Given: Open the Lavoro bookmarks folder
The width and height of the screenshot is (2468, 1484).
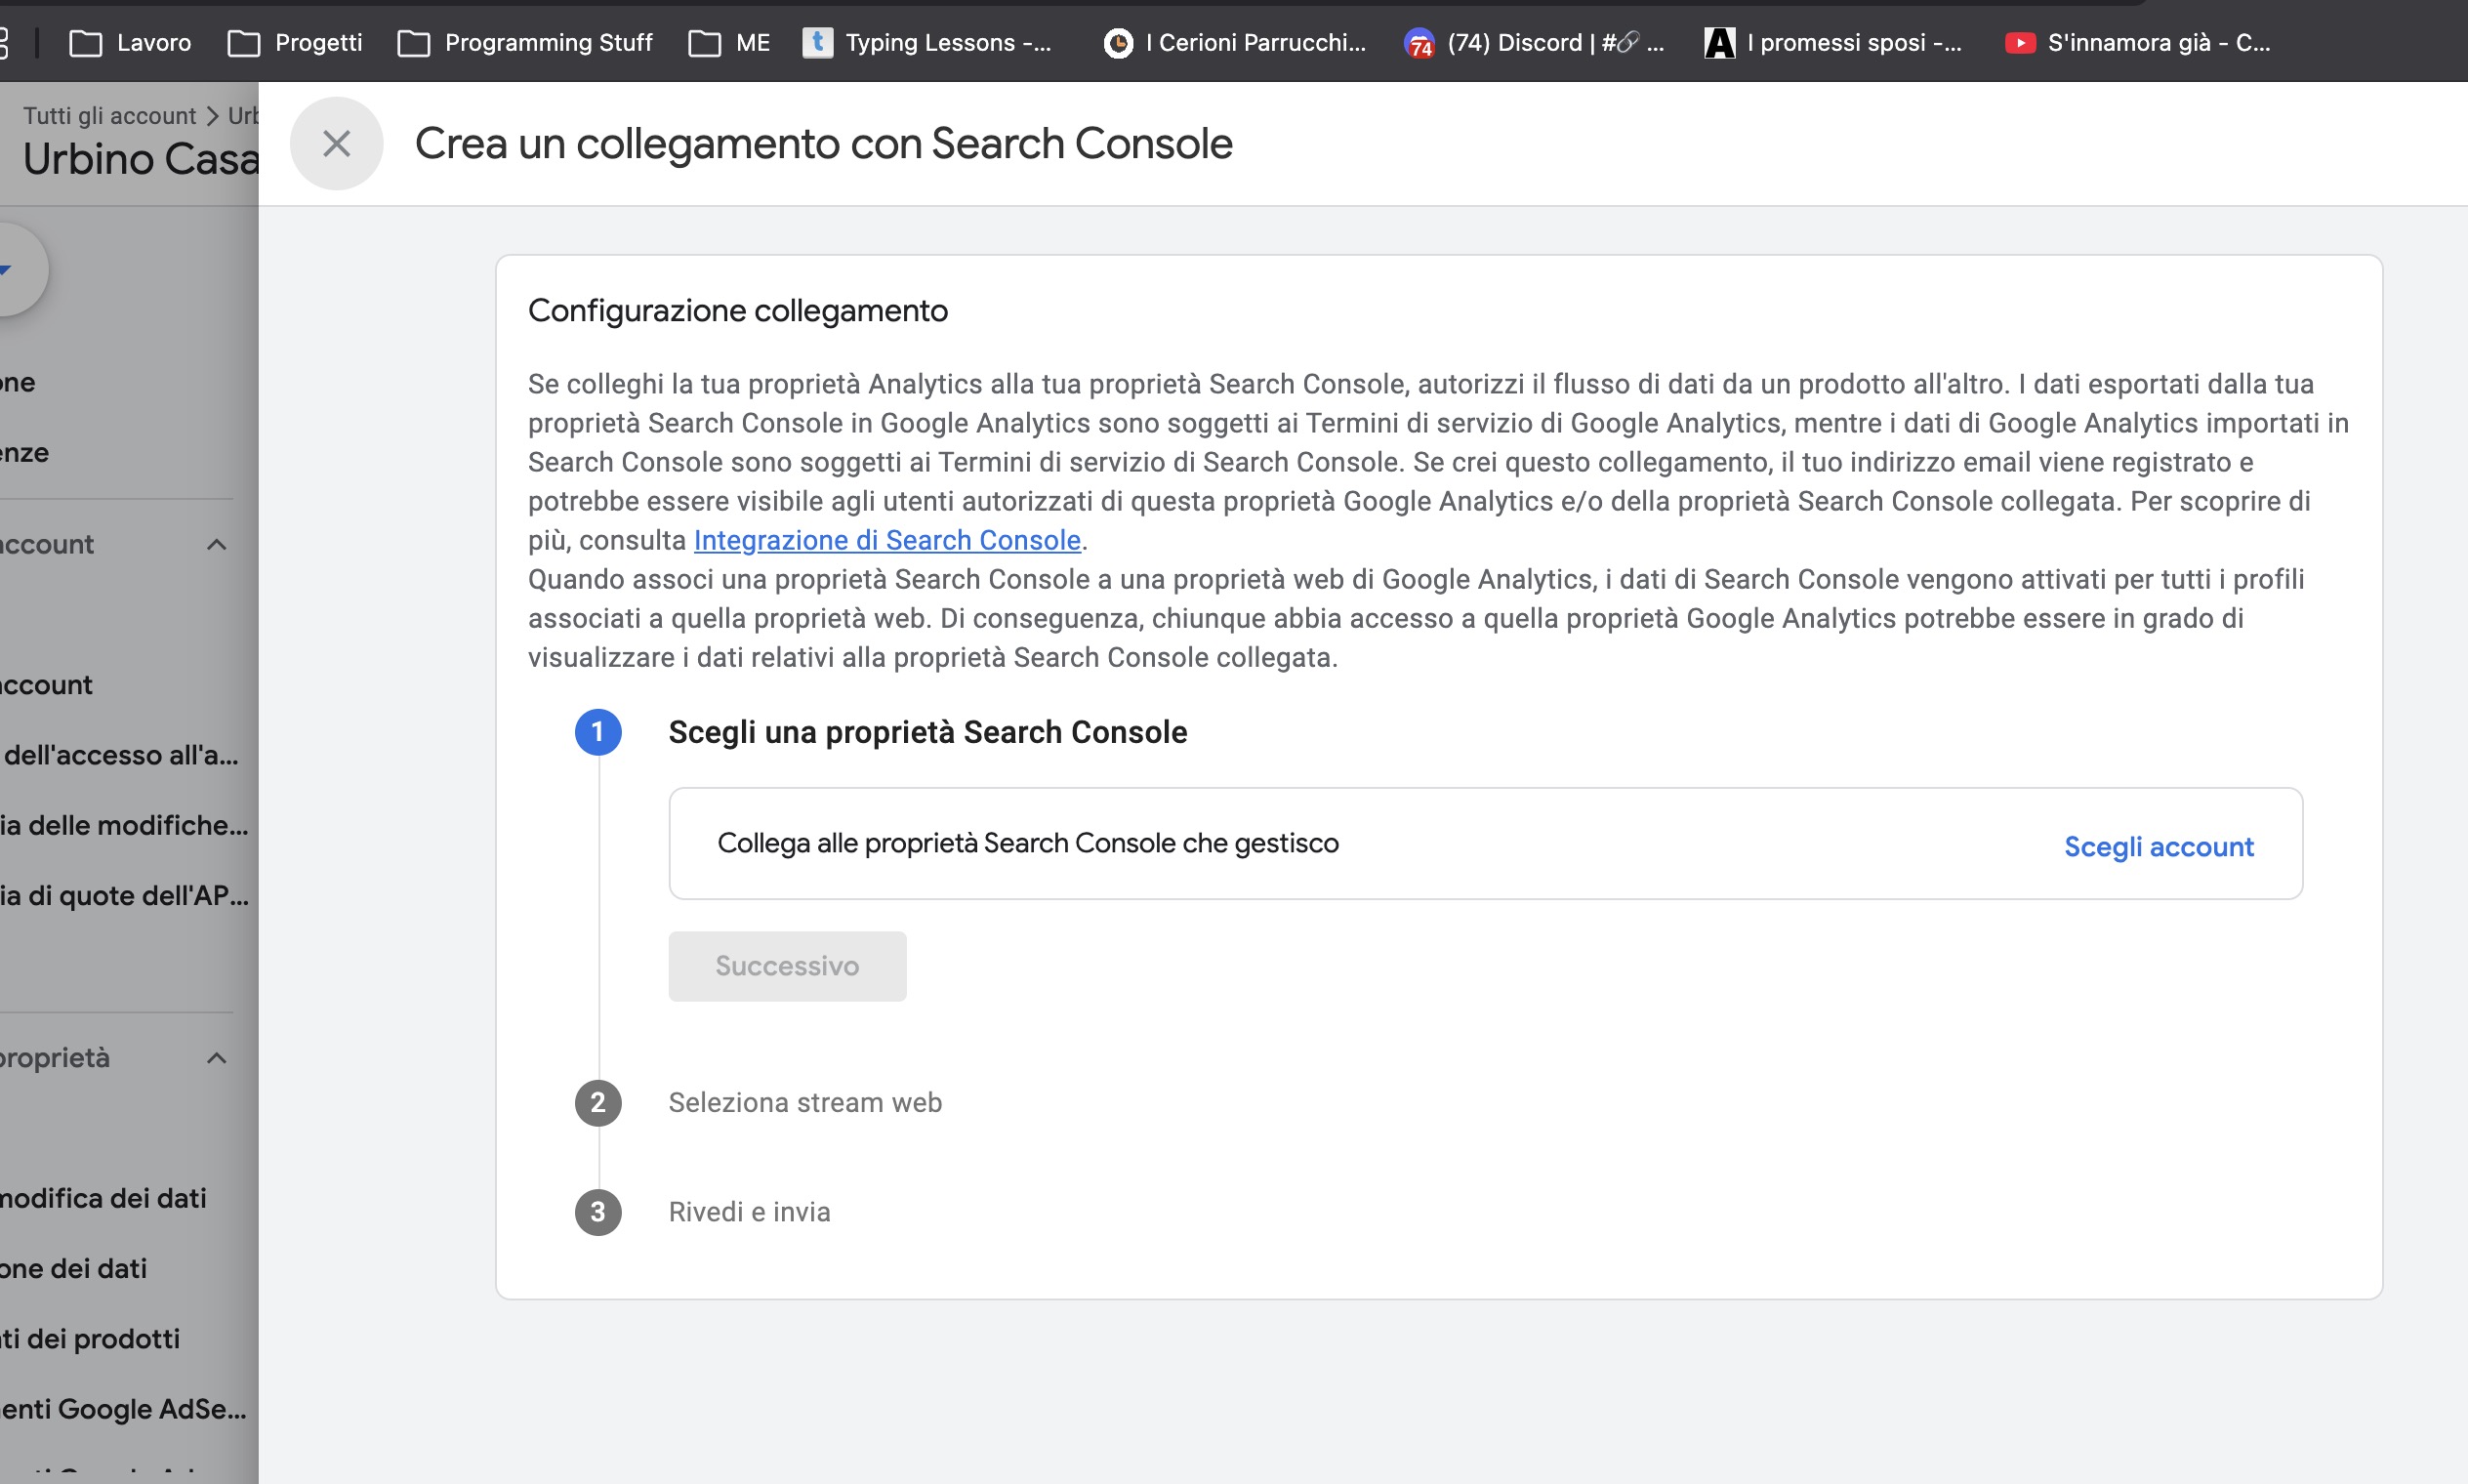Looking at the screenshot, I should [130, 42].
